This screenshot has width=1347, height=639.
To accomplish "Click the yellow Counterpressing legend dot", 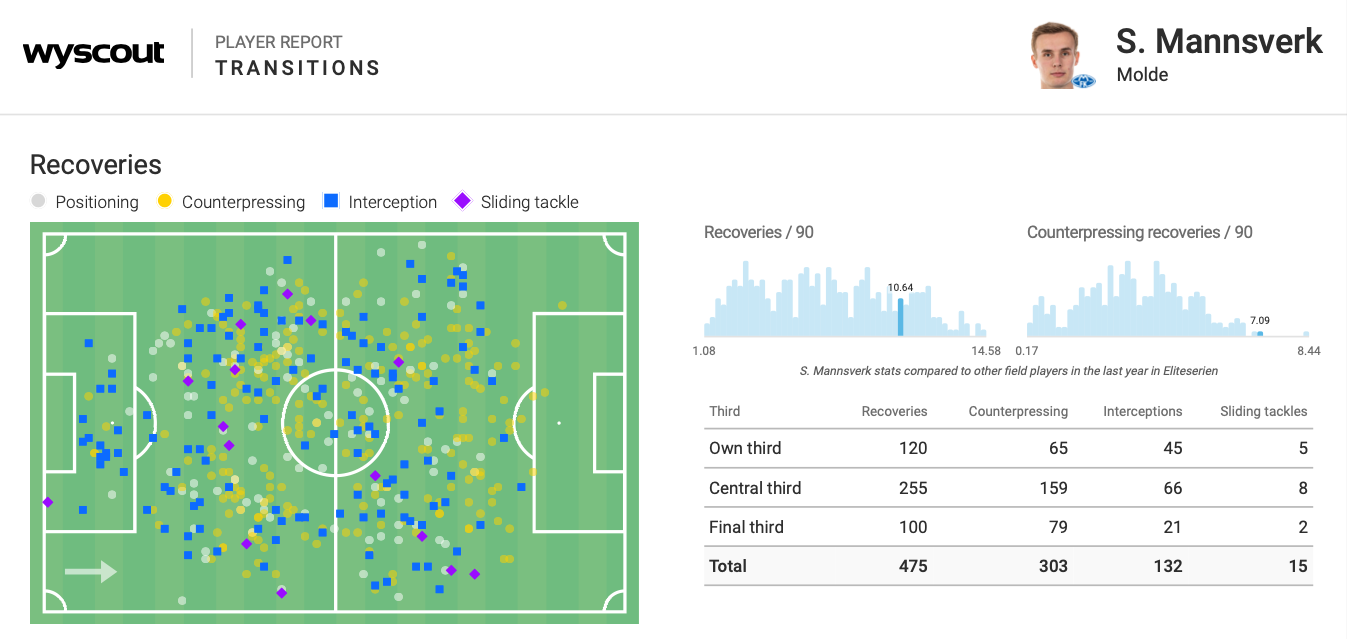I will pyautogui.click(x=165, y=201).
